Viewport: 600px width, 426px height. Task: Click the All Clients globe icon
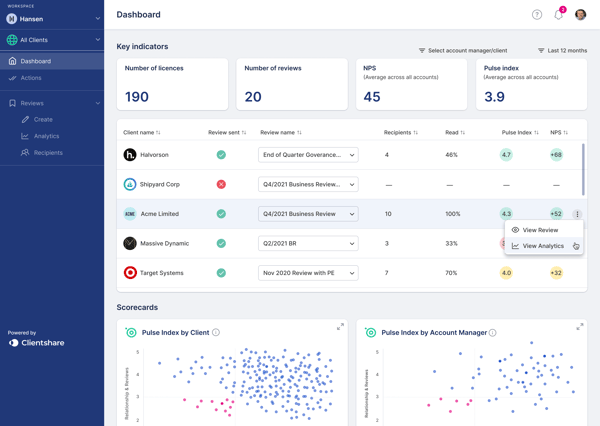(12, 40)
